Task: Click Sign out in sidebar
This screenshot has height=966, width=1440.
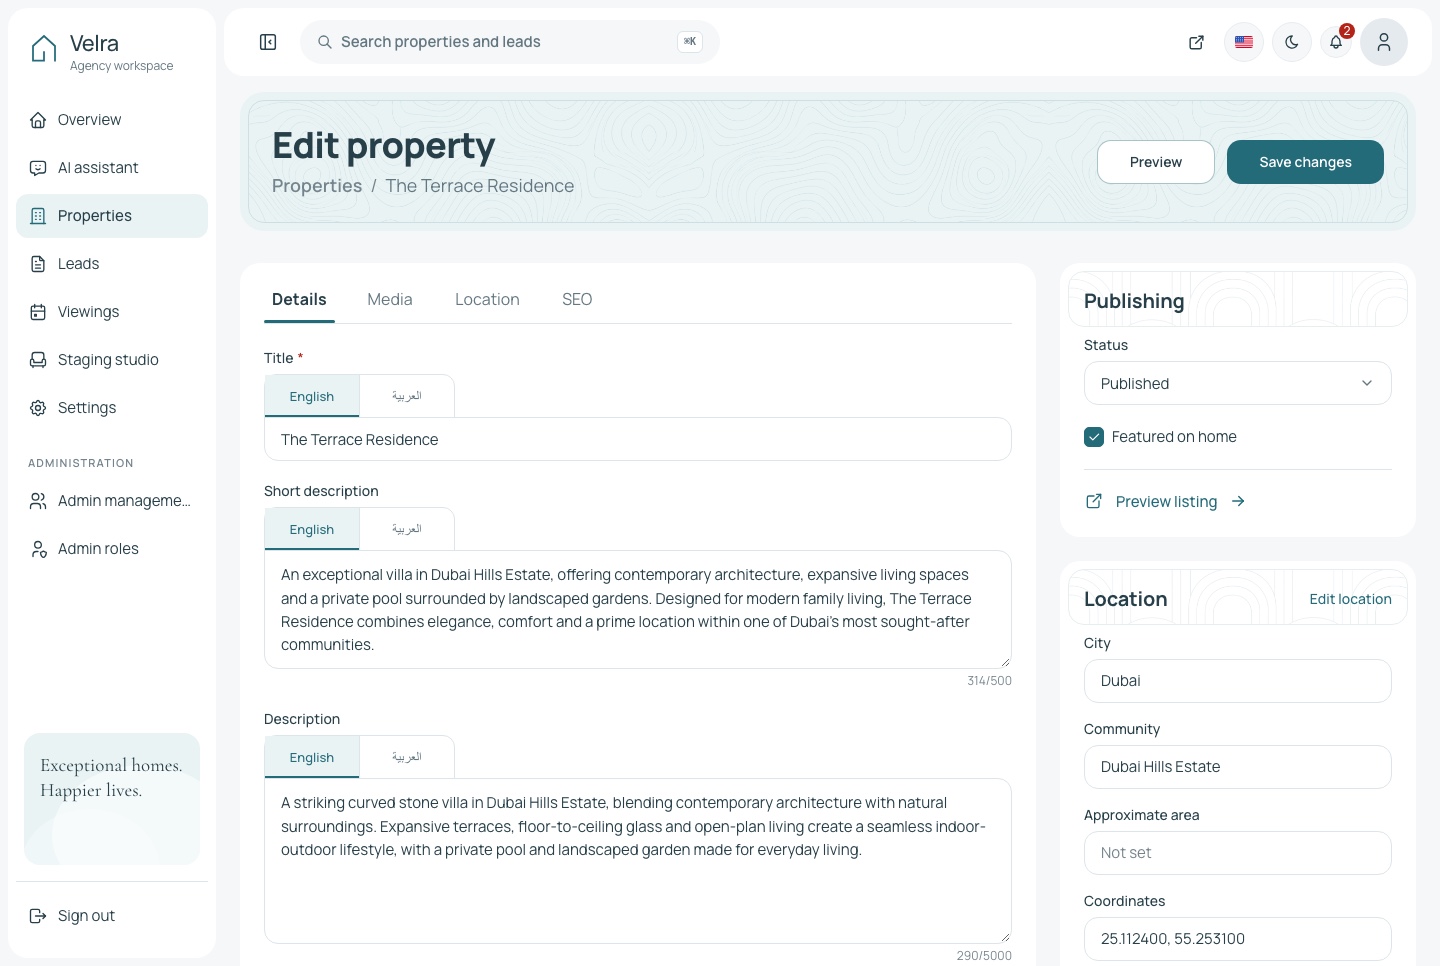Action: point(112,916)
